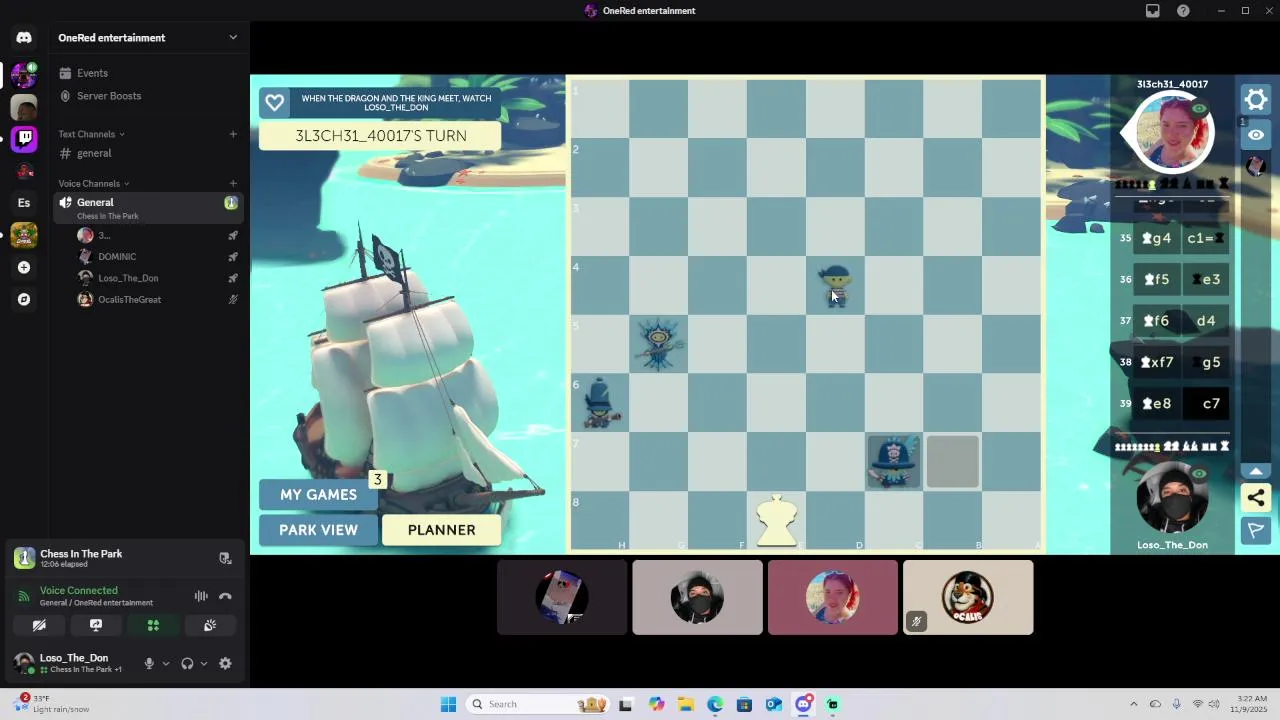This screenshot has width=1280, height=720.
Task: Disconnect from voice call
Action: tap(225, 596)
